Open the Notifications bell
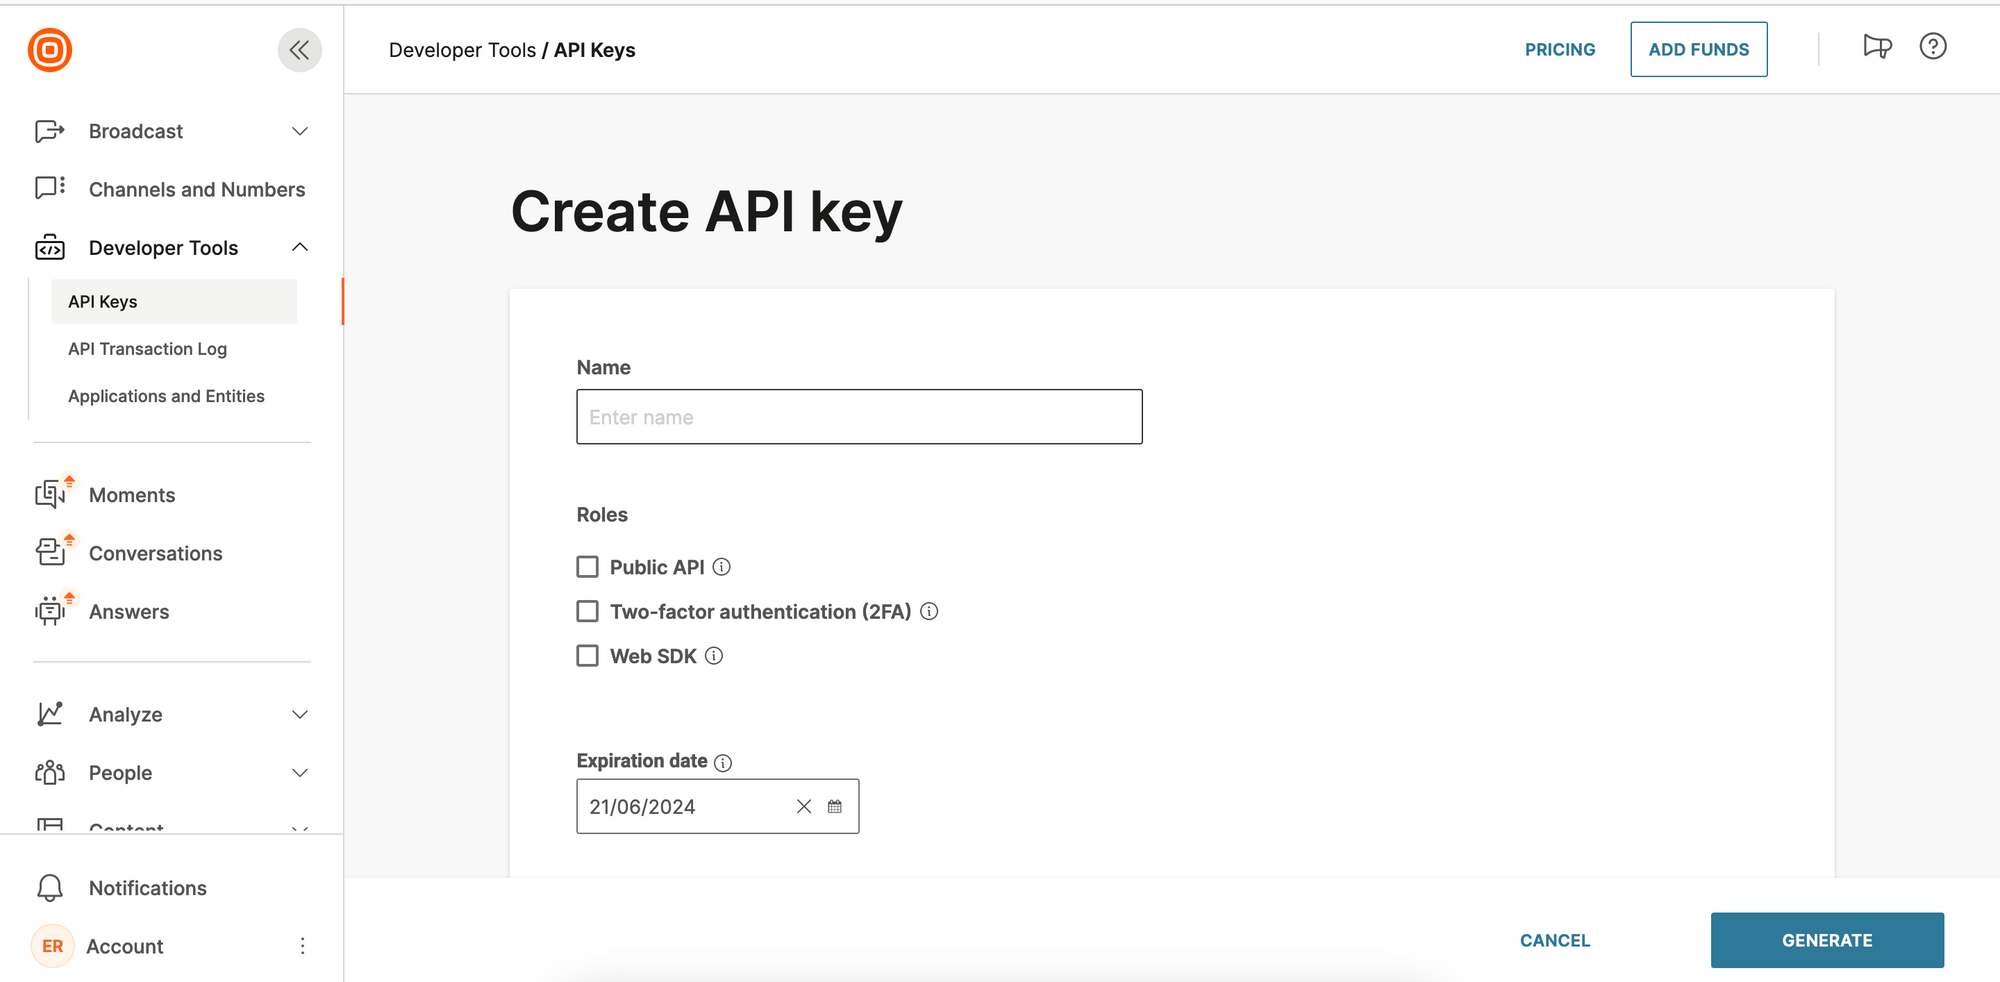 (x=47, y=887)
